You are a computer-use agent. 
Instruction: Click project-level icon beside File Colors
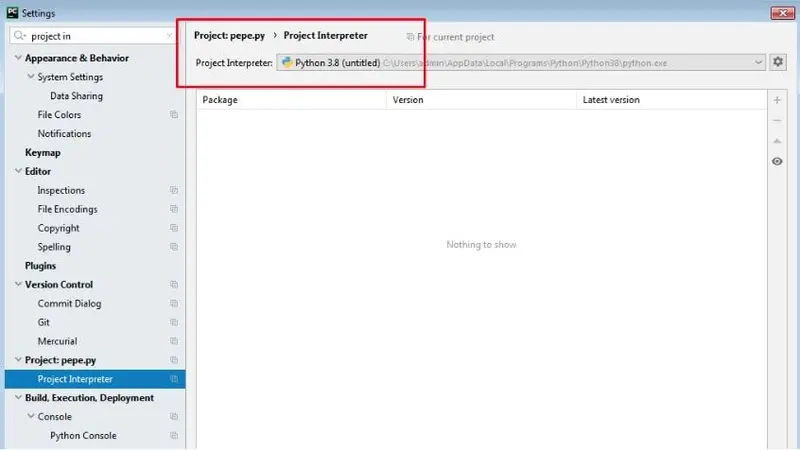pos(174,115)
